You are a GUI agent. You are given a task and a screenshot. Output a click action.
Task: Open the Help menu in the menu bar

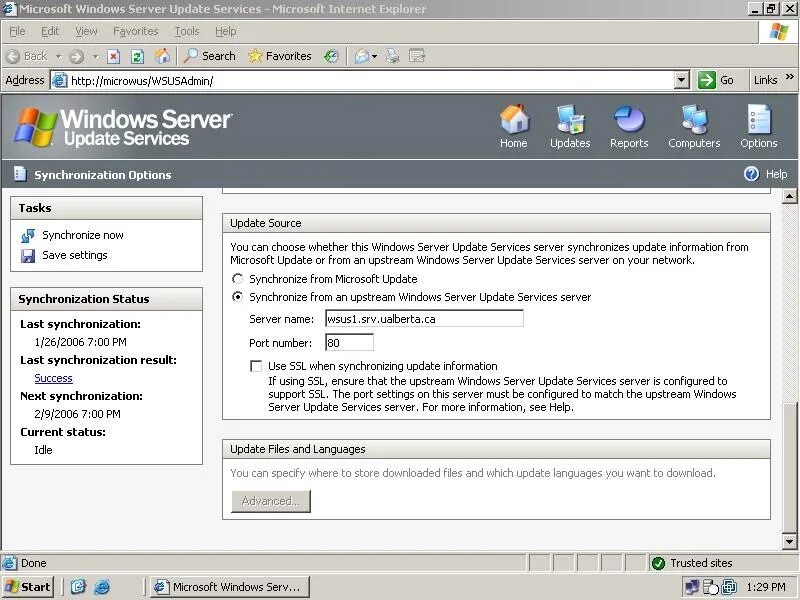tap(226, 31)
